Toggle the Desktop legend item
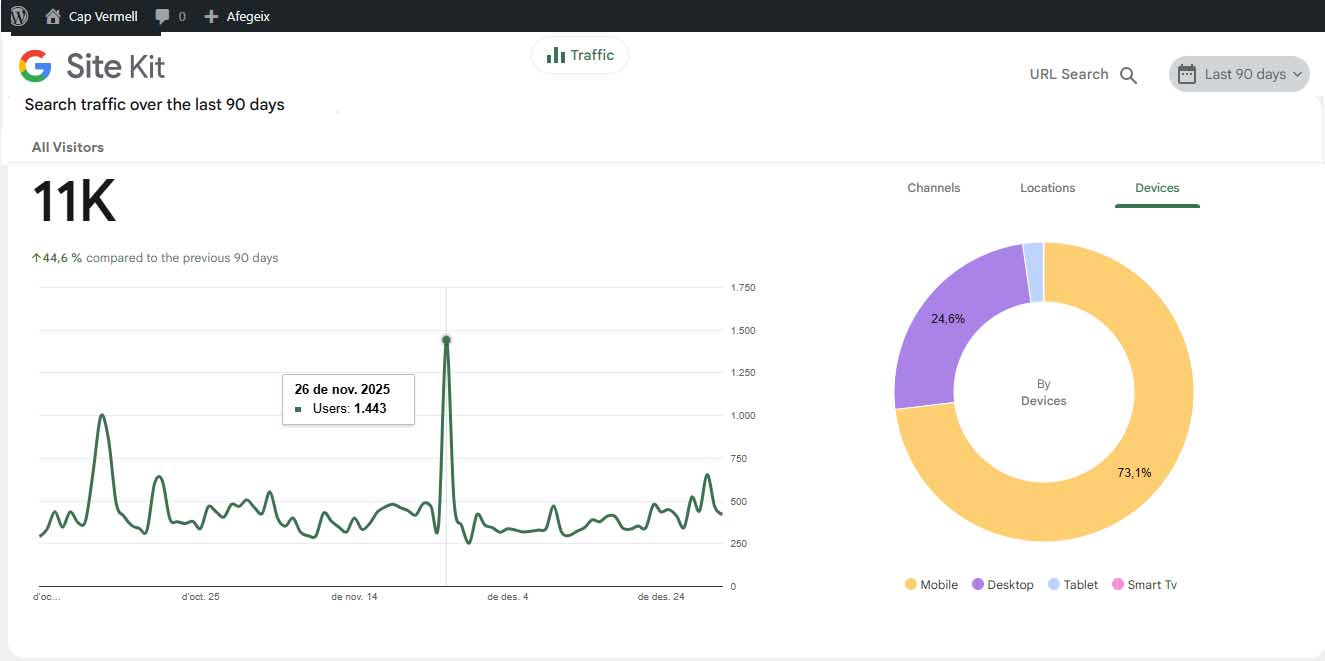This screenshot has height=661, width=1325. click(1002, 585)
